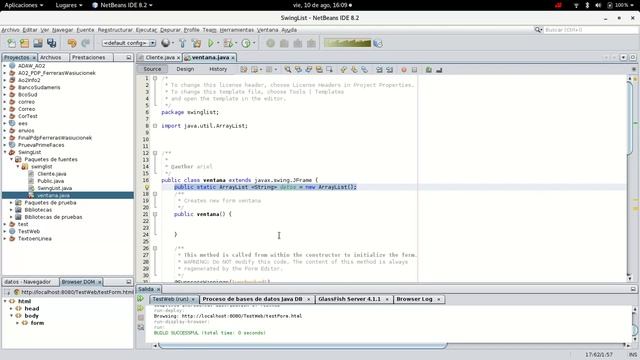Collapse the SwingList project node
Screen dimensions: 640x360
pos(5,152)
